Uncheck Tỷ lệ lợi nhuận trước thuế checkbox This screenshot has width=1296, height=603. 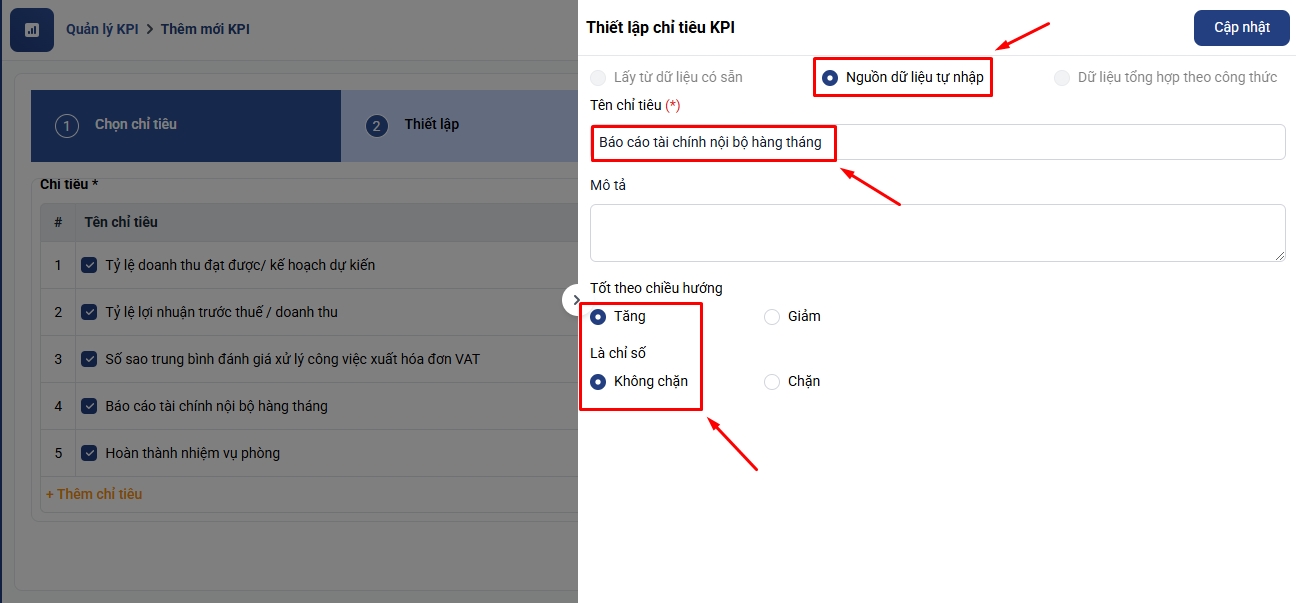click(89, 313)
